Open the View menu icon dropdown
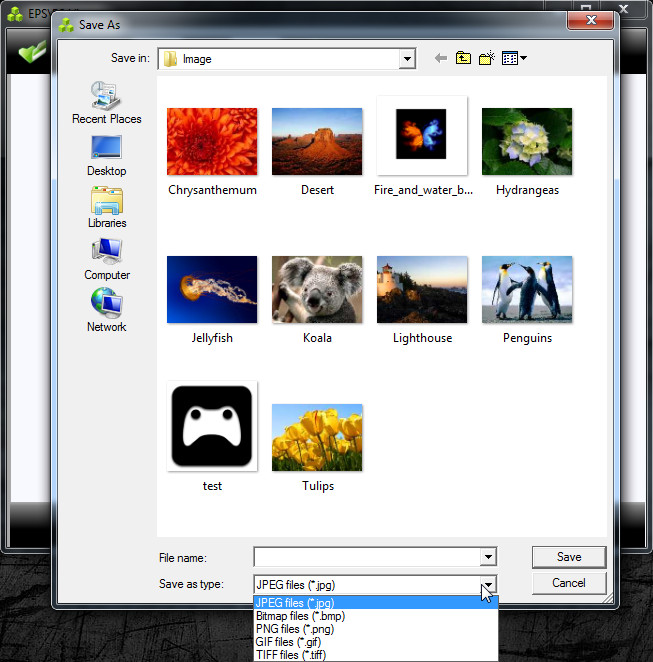 point(514,58)
